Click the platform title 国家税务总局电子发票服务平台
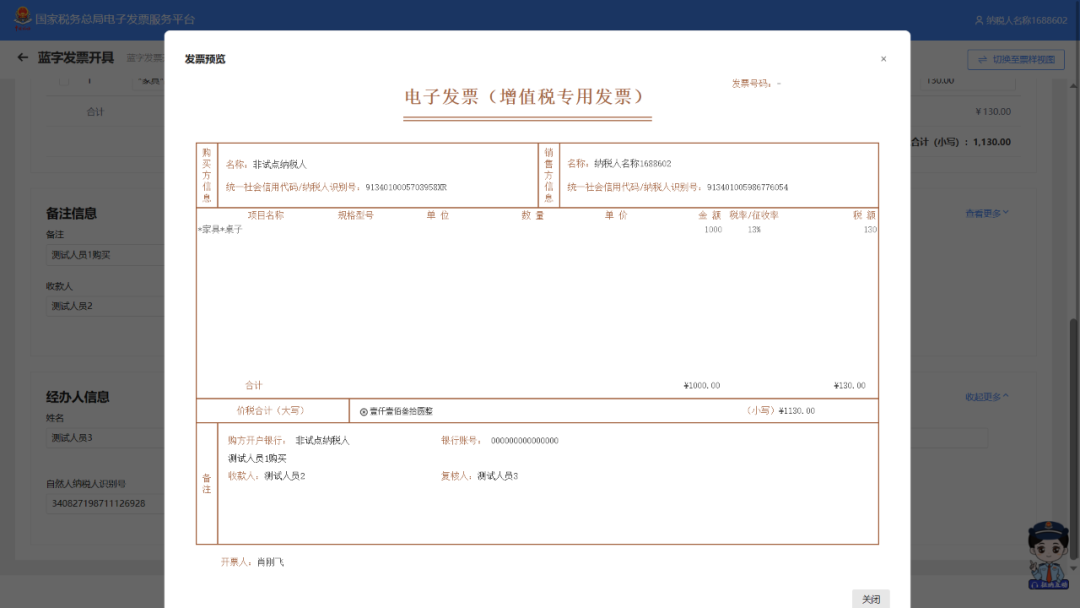Screen dimensions: 1080x608 pos(115,19)
